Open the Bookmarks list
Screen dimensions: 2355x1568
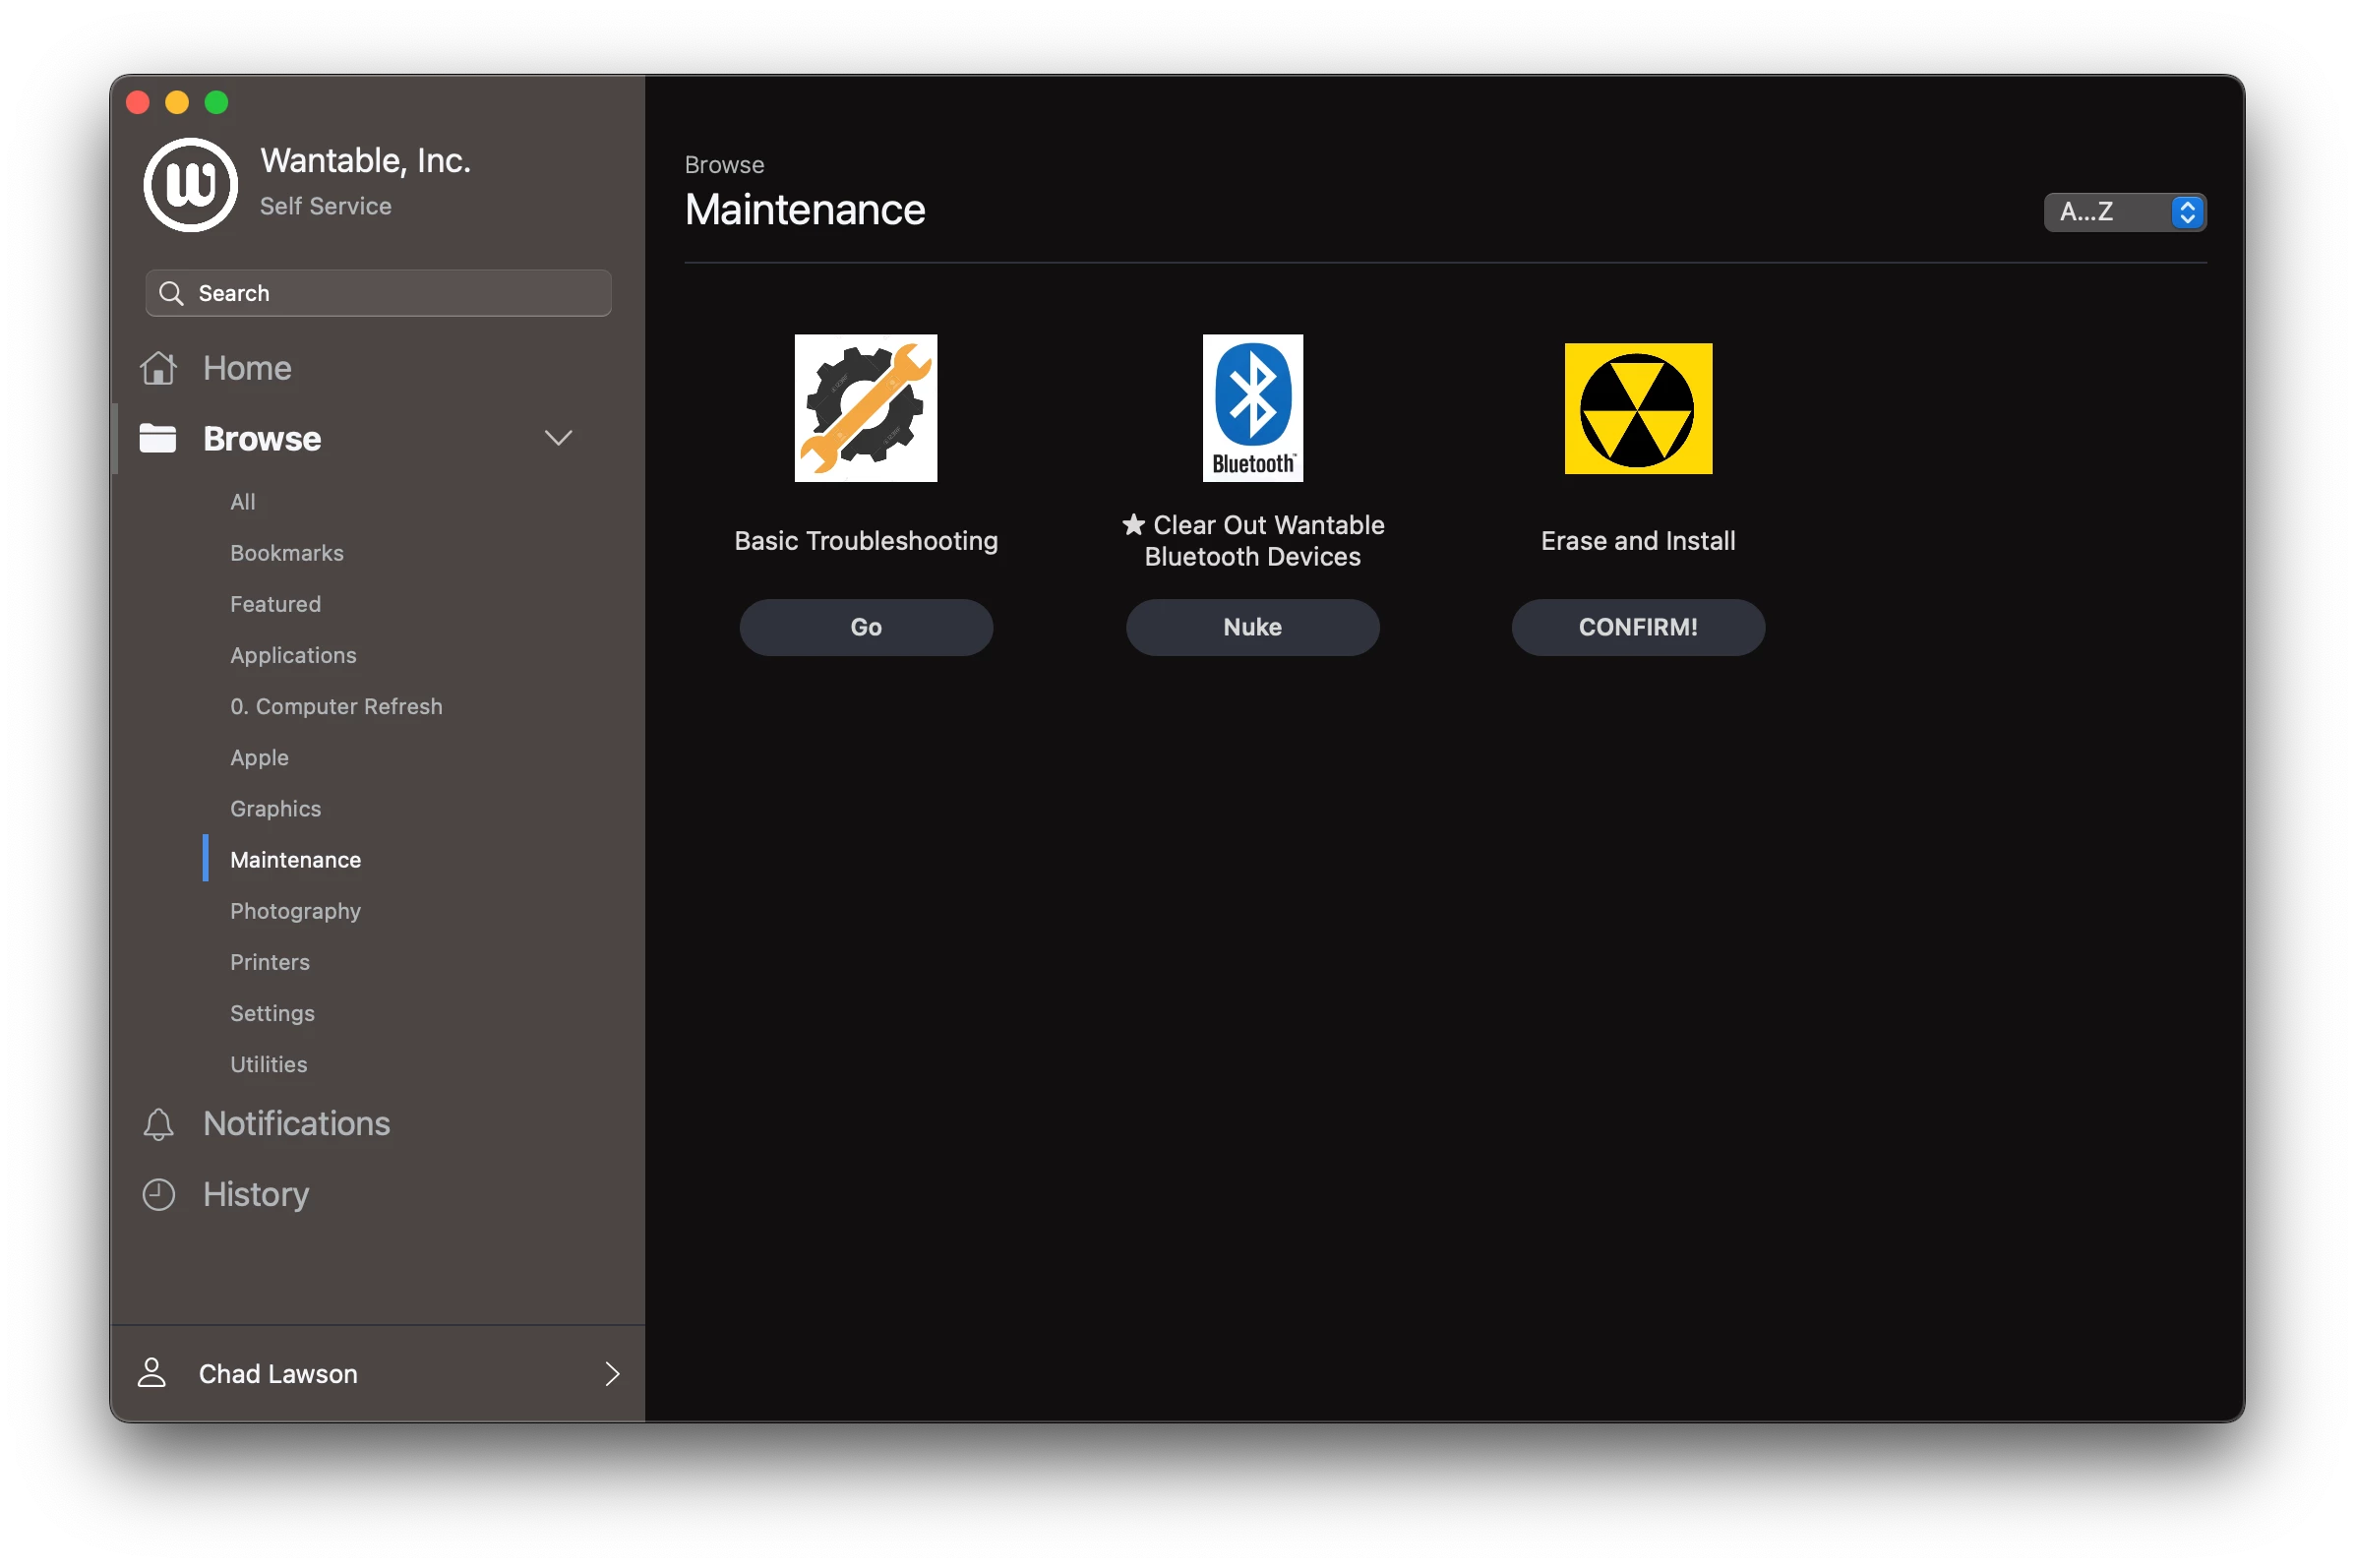pos(287,553)
